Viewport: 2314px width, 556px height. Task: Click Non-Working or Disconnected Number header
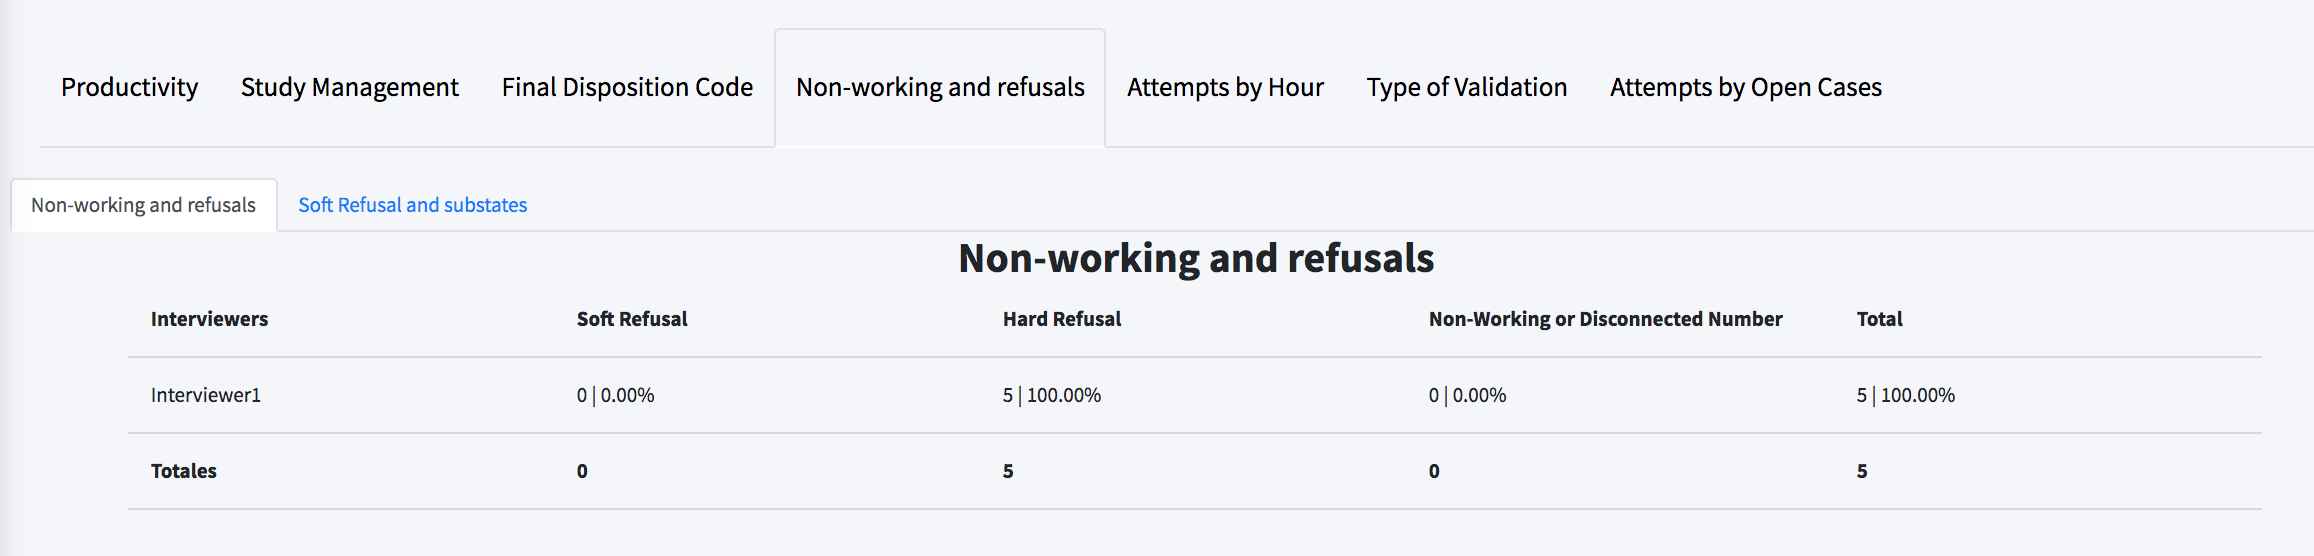pyautogui.click(x=1605, y=319)
